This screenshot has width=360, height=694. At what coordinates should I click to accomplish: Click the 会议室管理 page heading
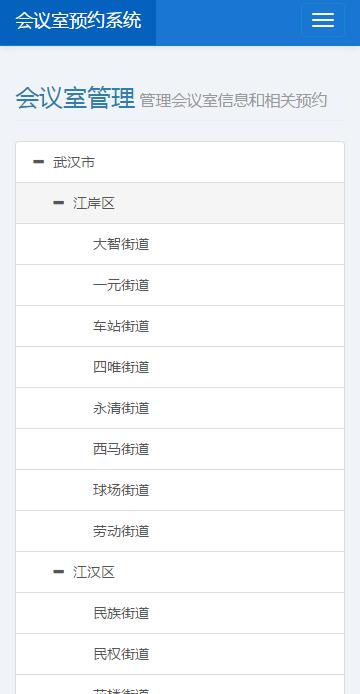[75, 98]
